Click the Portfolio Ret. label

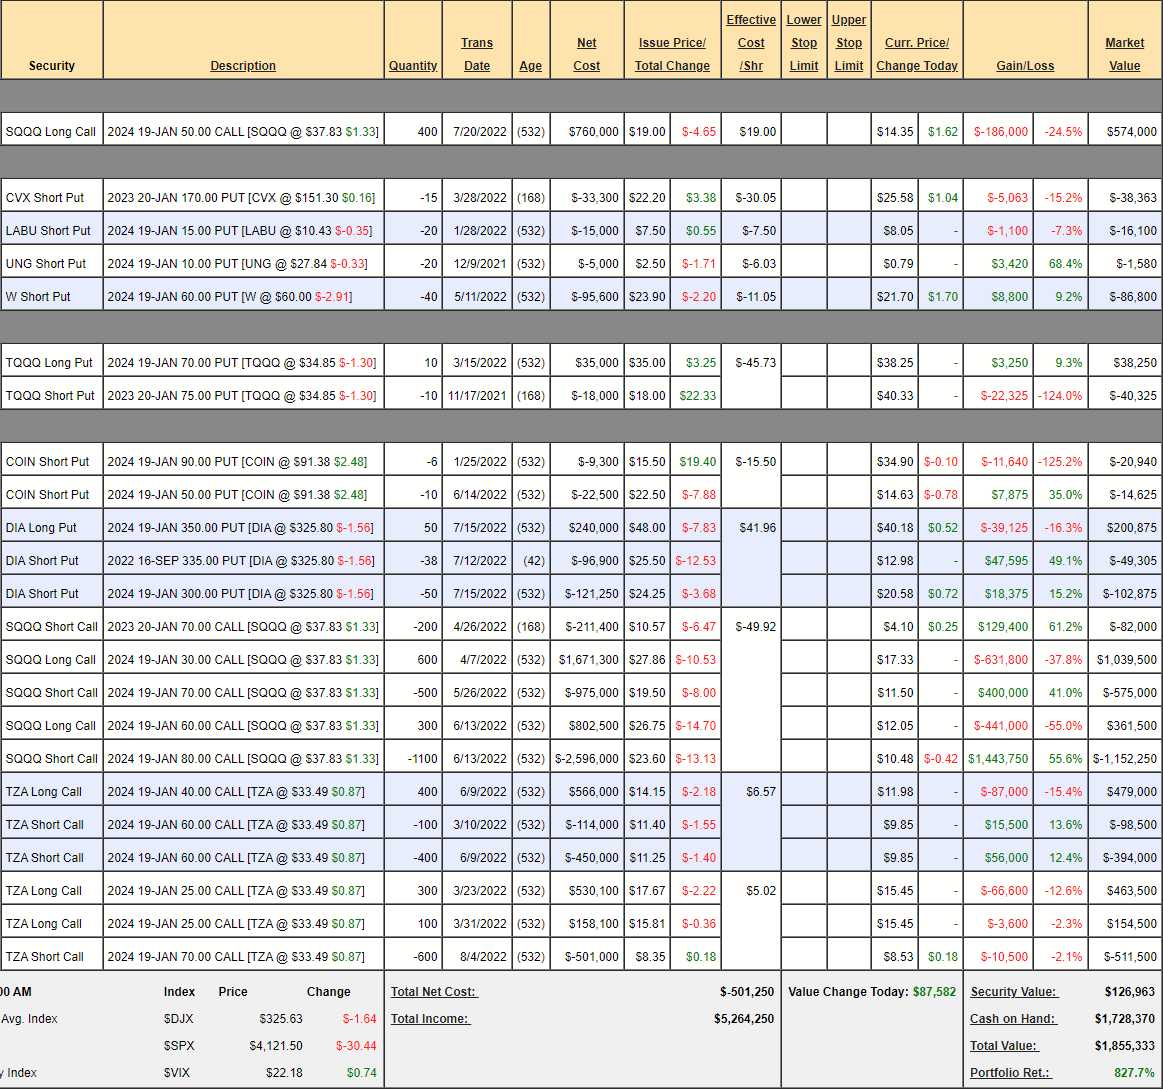click(x=1010, y=1073)
